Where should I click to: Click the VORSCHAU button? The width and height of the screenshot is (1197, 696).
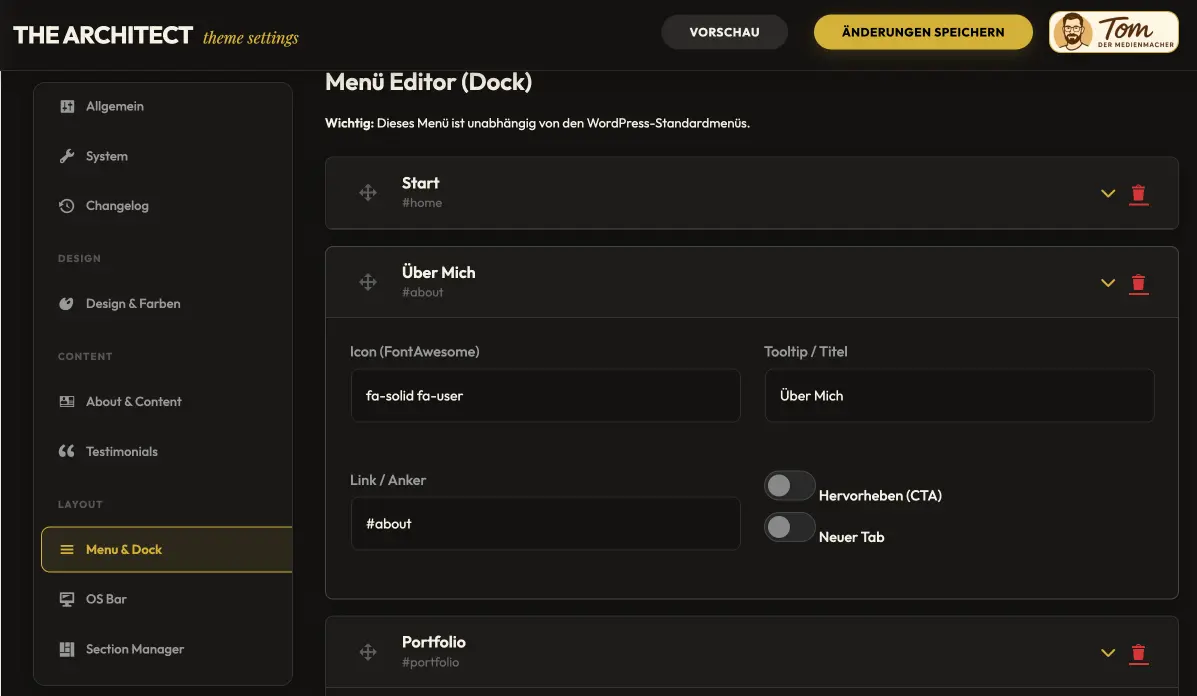click(724, 31)
